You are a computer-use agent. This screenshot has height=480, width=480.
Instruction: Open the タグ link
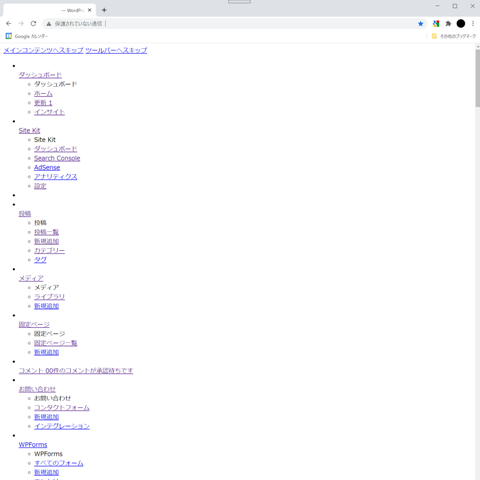(x=40, y=260)
